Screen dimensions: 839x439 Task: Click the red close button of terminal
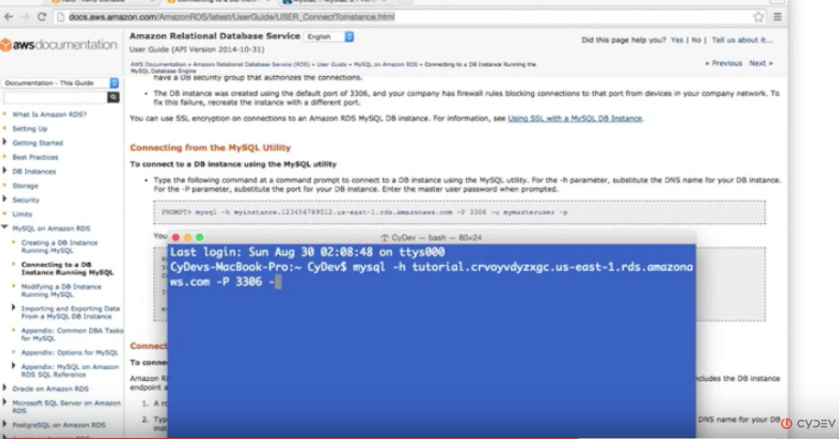point(176,237)
